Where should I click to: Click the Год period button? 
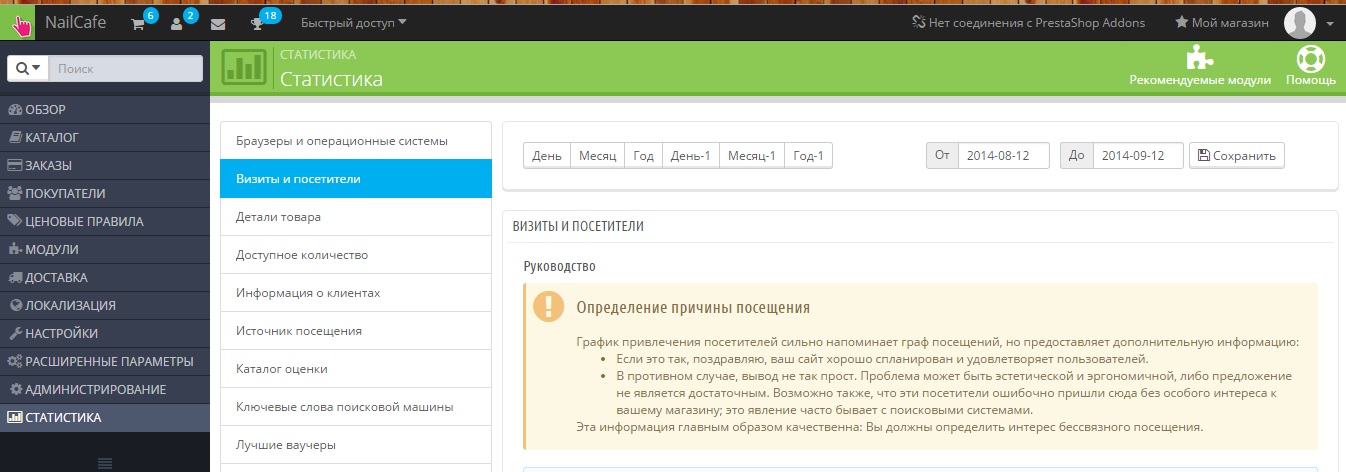pos(643,156)
